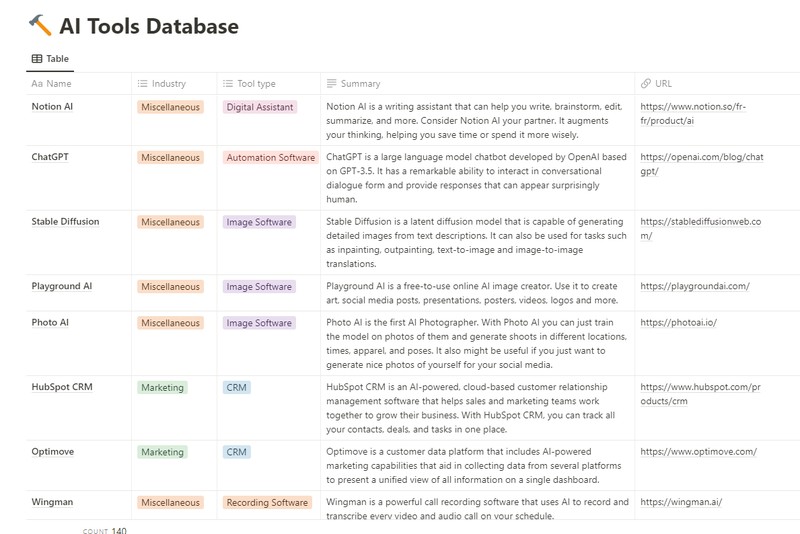This screenshot has height=534, width=800.
Task: Select the Digital Assistant tag for Notion AI
Action: pyautogui.click(x=260, y=107)
